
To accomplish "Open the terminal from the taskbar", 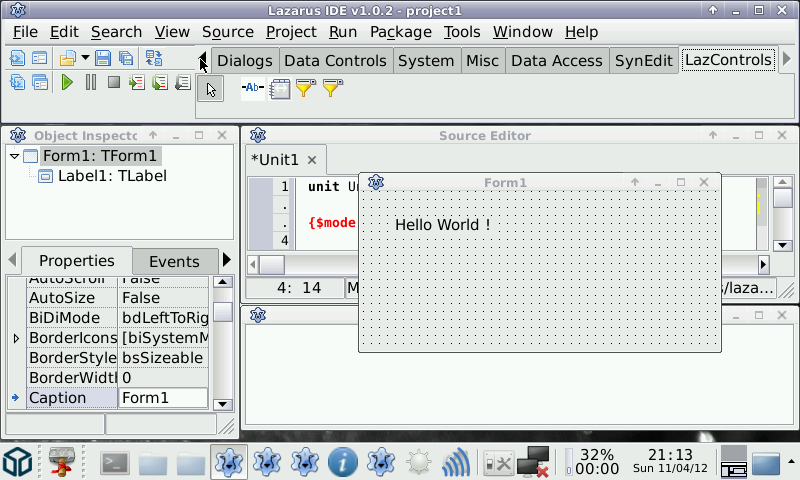I will 114,463.
